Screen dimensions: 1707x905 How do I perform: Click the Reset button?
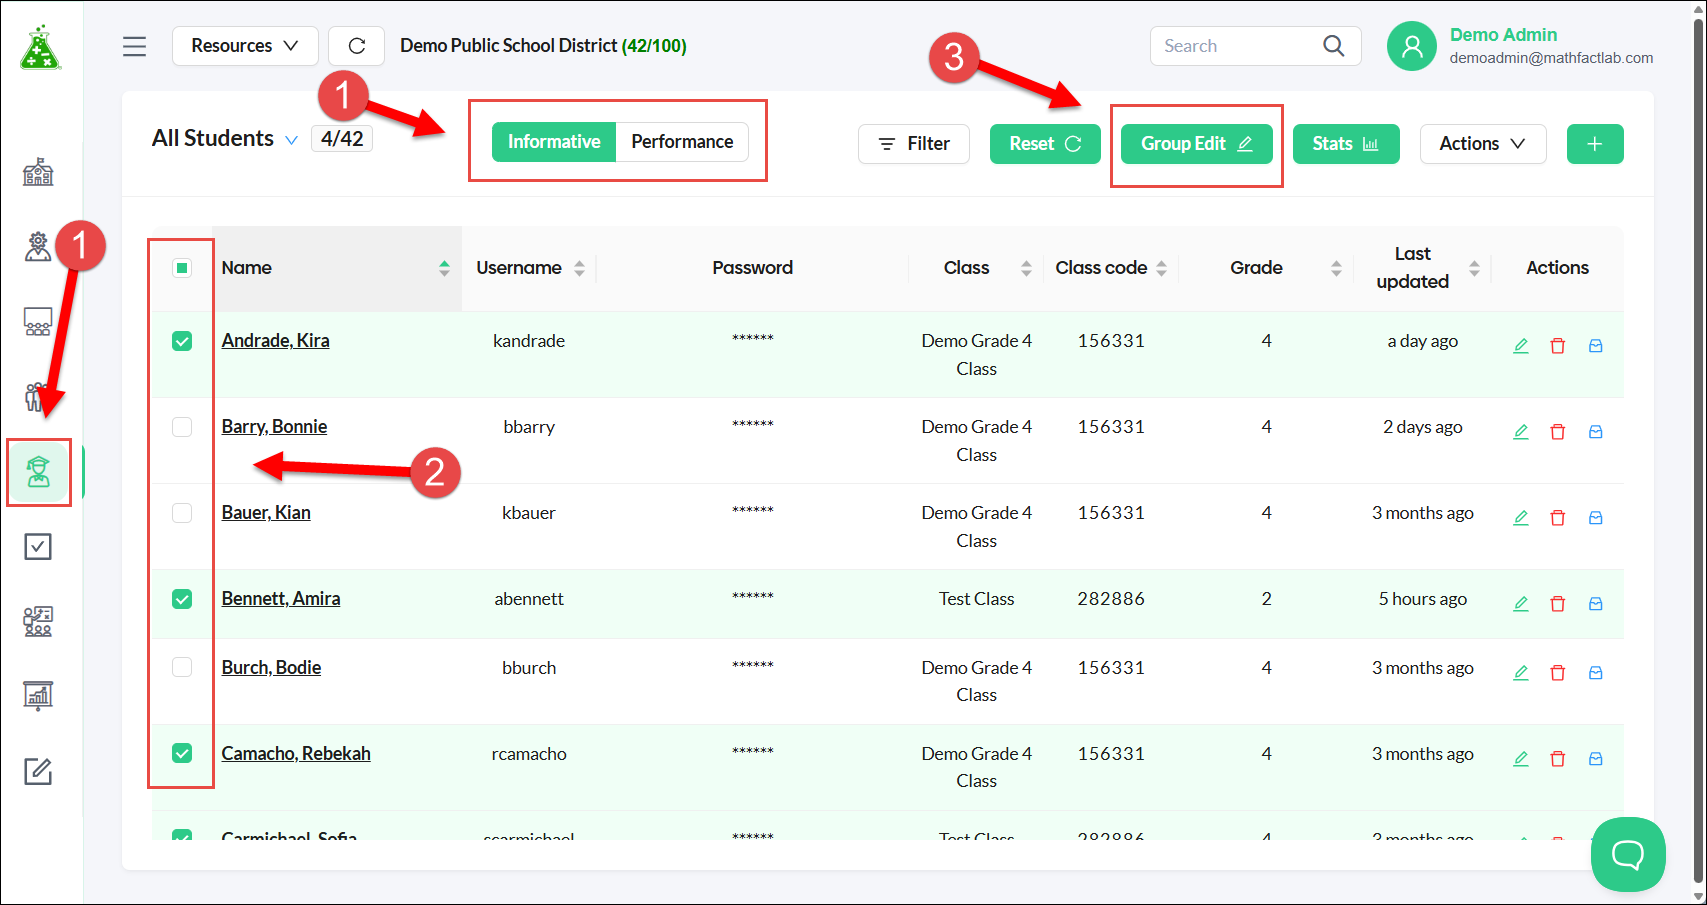[x=1045, y=144]
